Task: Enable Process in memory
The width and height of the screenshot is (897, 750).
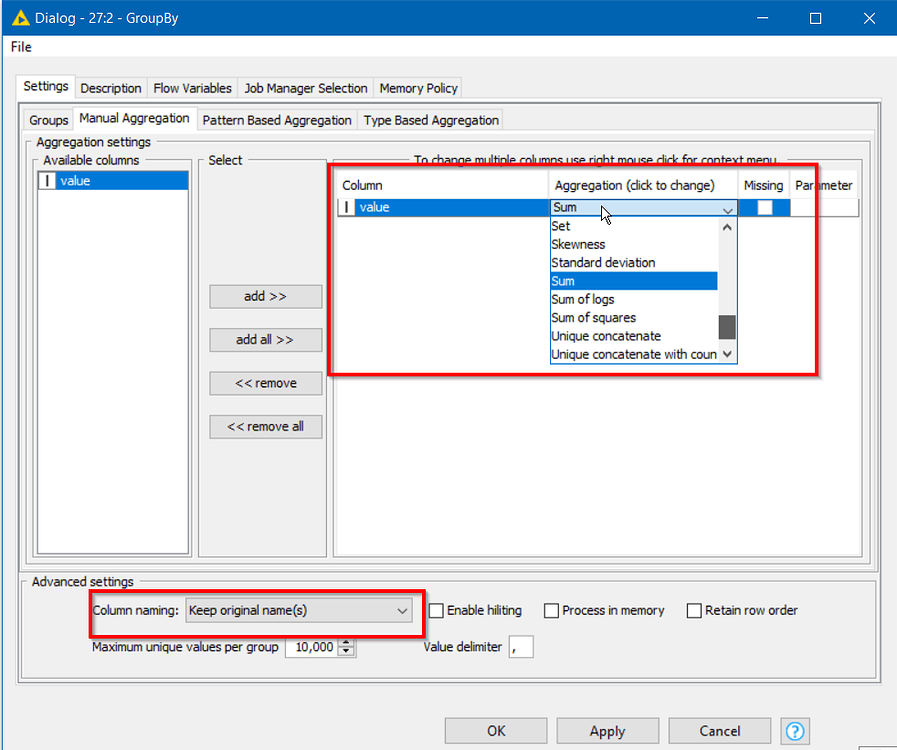Action: (551, 610)
